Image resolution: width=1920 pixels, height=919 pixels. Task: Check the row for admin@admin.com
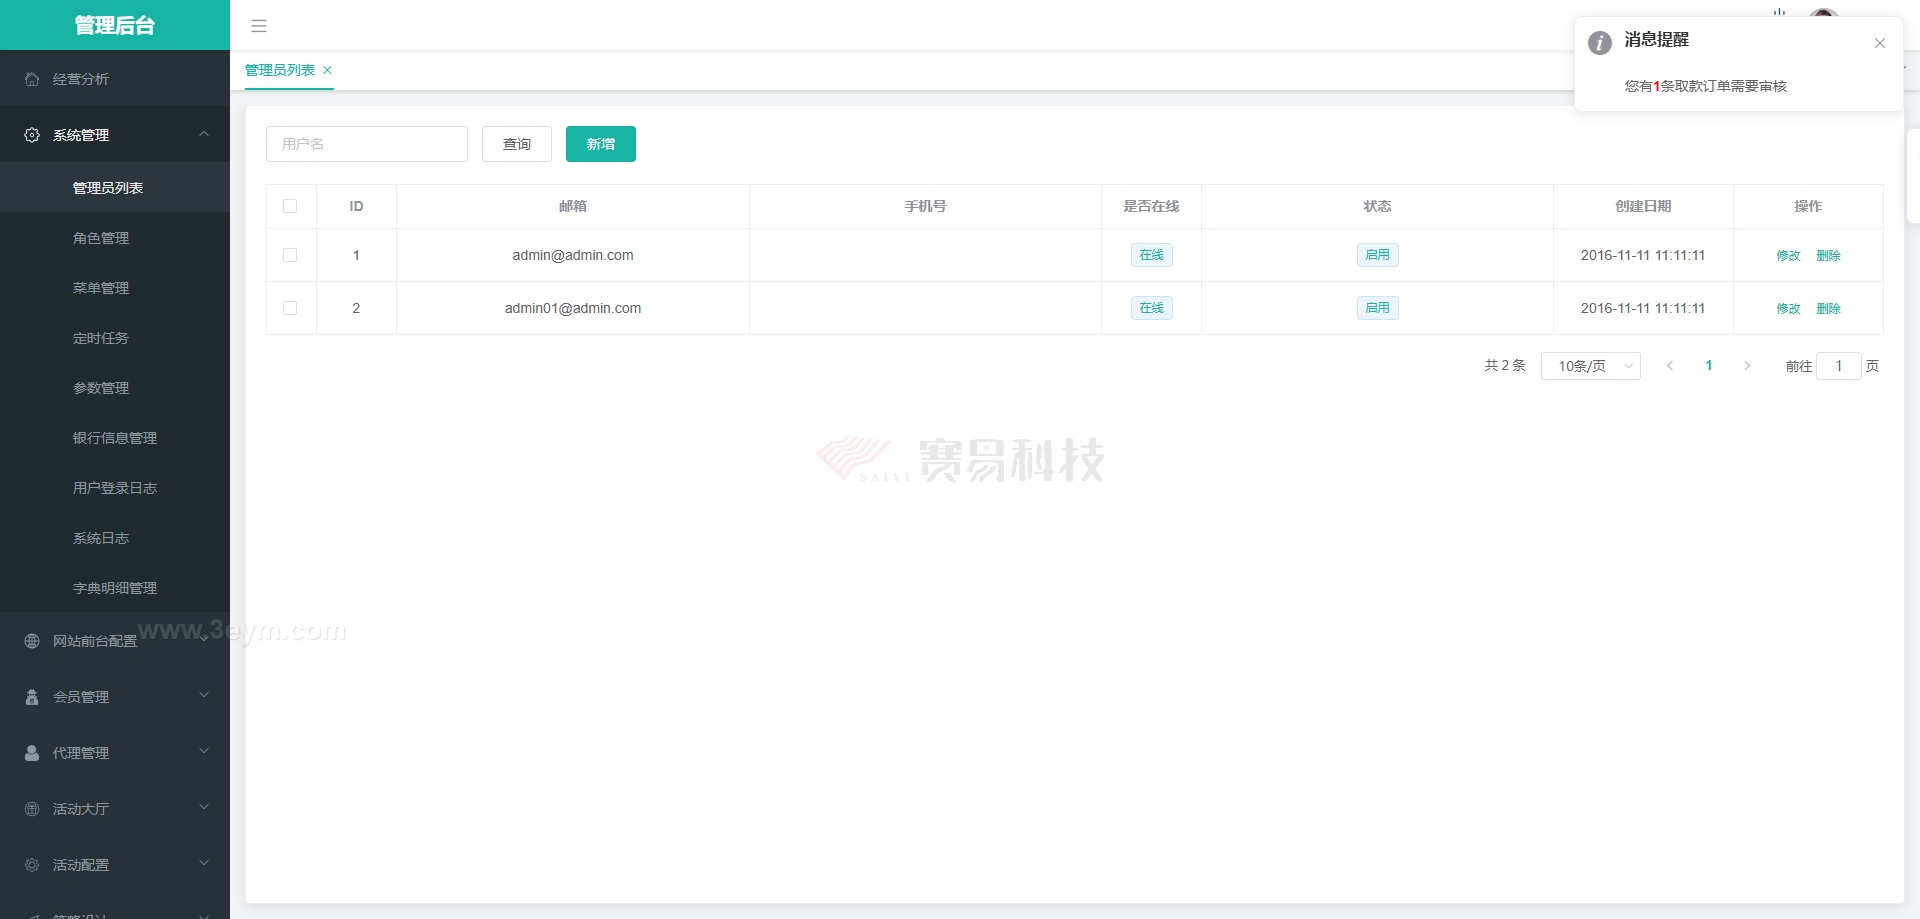[290, 255]
